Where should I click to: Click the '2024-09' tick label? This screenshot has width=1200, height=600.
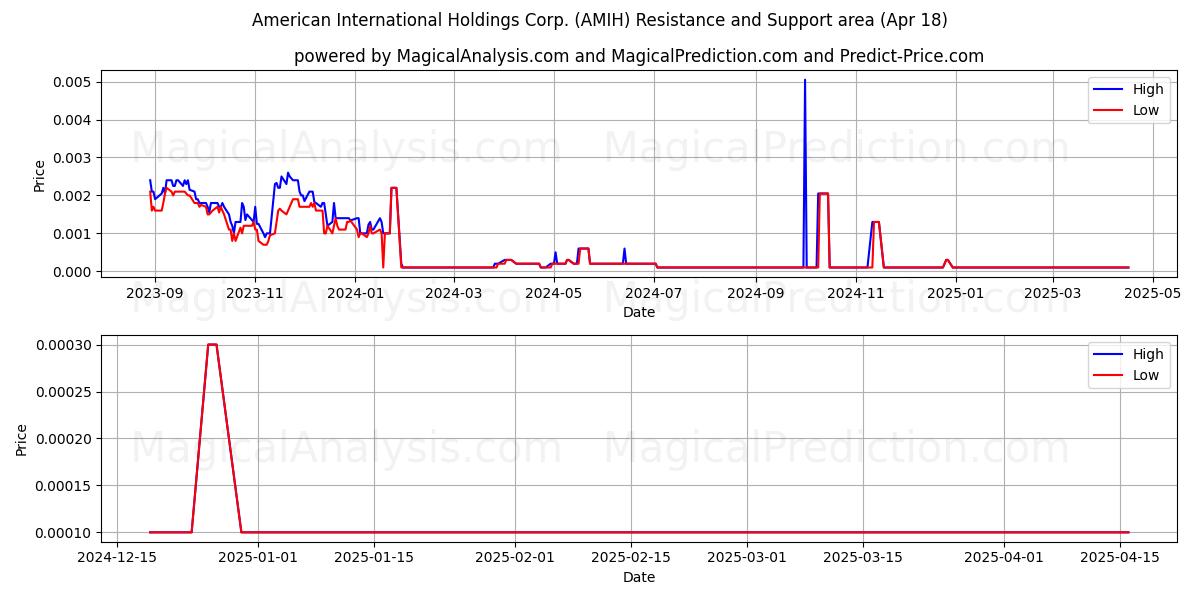[757, 293]
